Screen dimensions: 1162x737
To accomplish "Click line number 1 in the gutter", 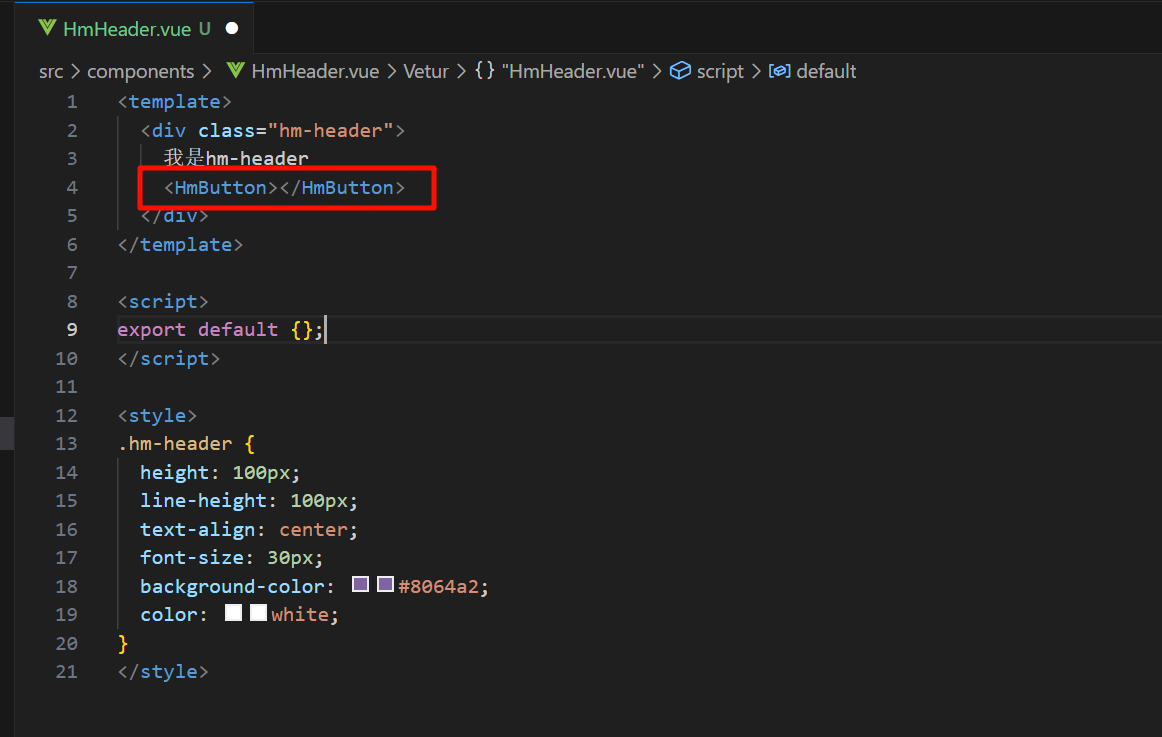I will [72, 101].
